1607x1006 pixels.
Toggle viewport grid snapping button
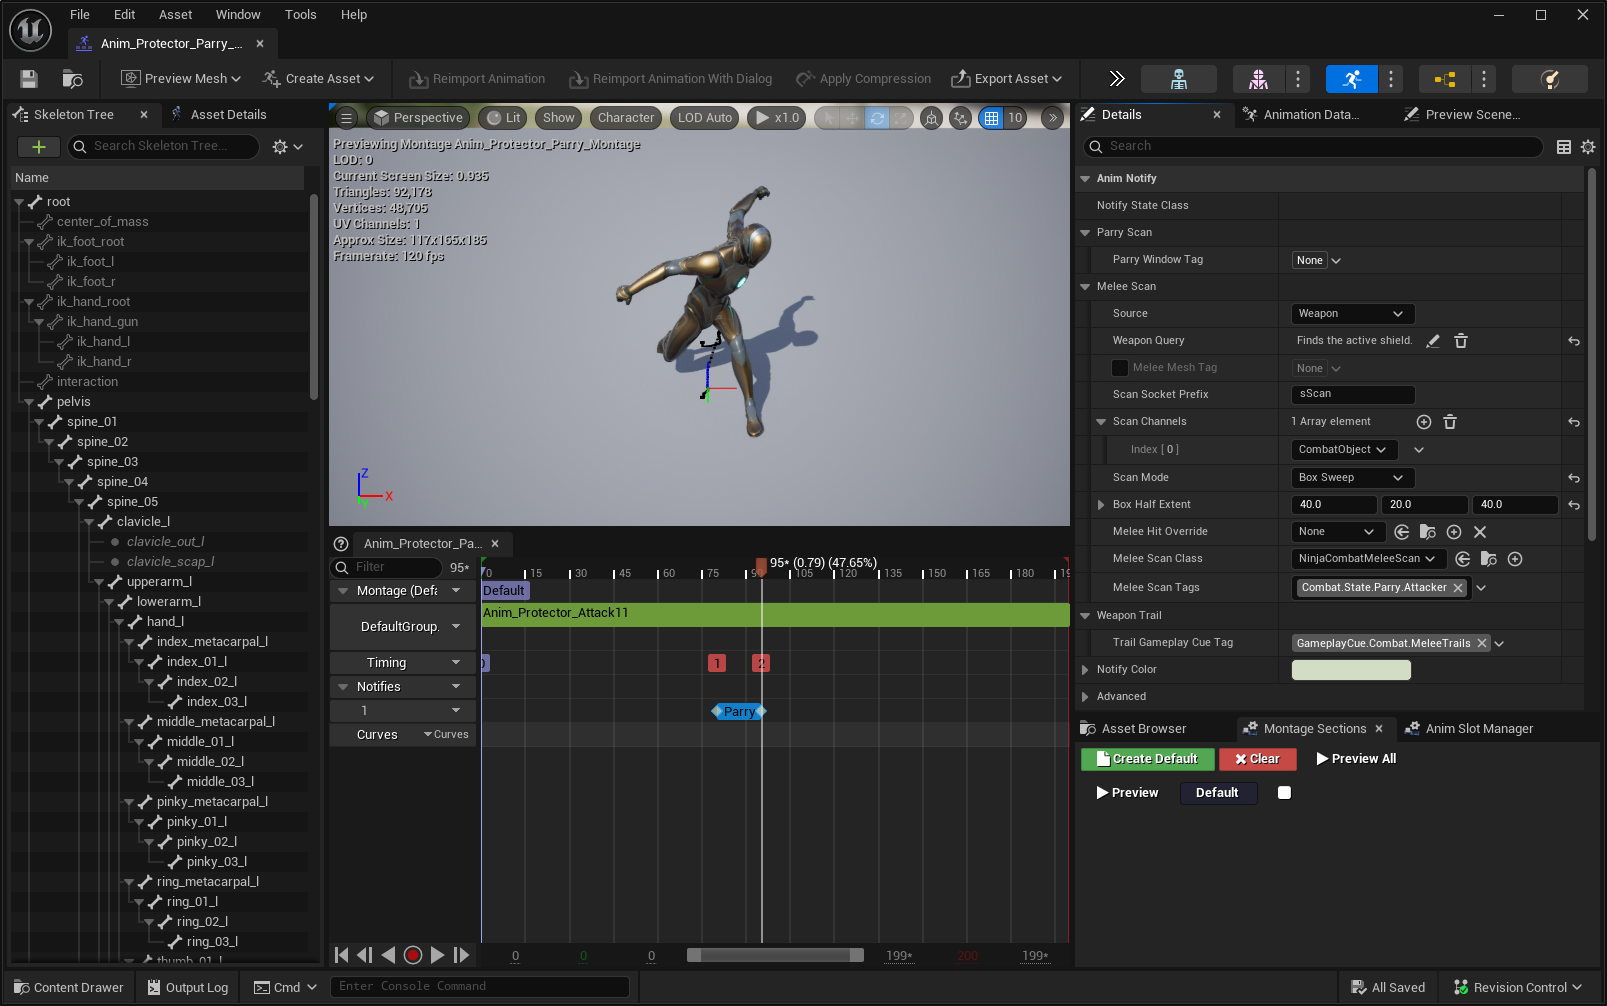click(x=991, y=118)
